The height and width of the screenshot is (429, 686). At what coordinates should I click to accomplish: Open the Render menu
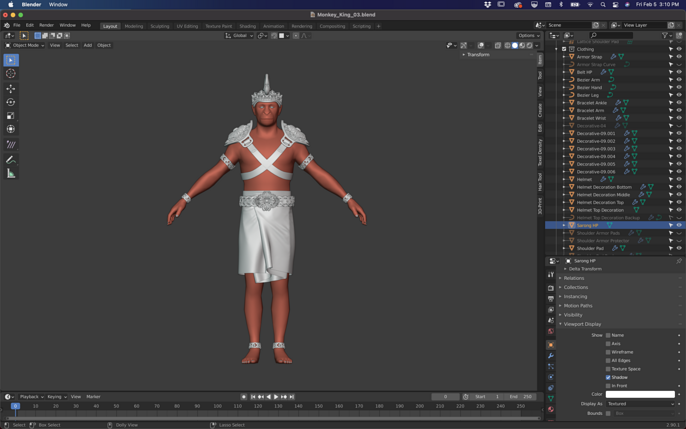pyautogui.click(x=46, y=25)
